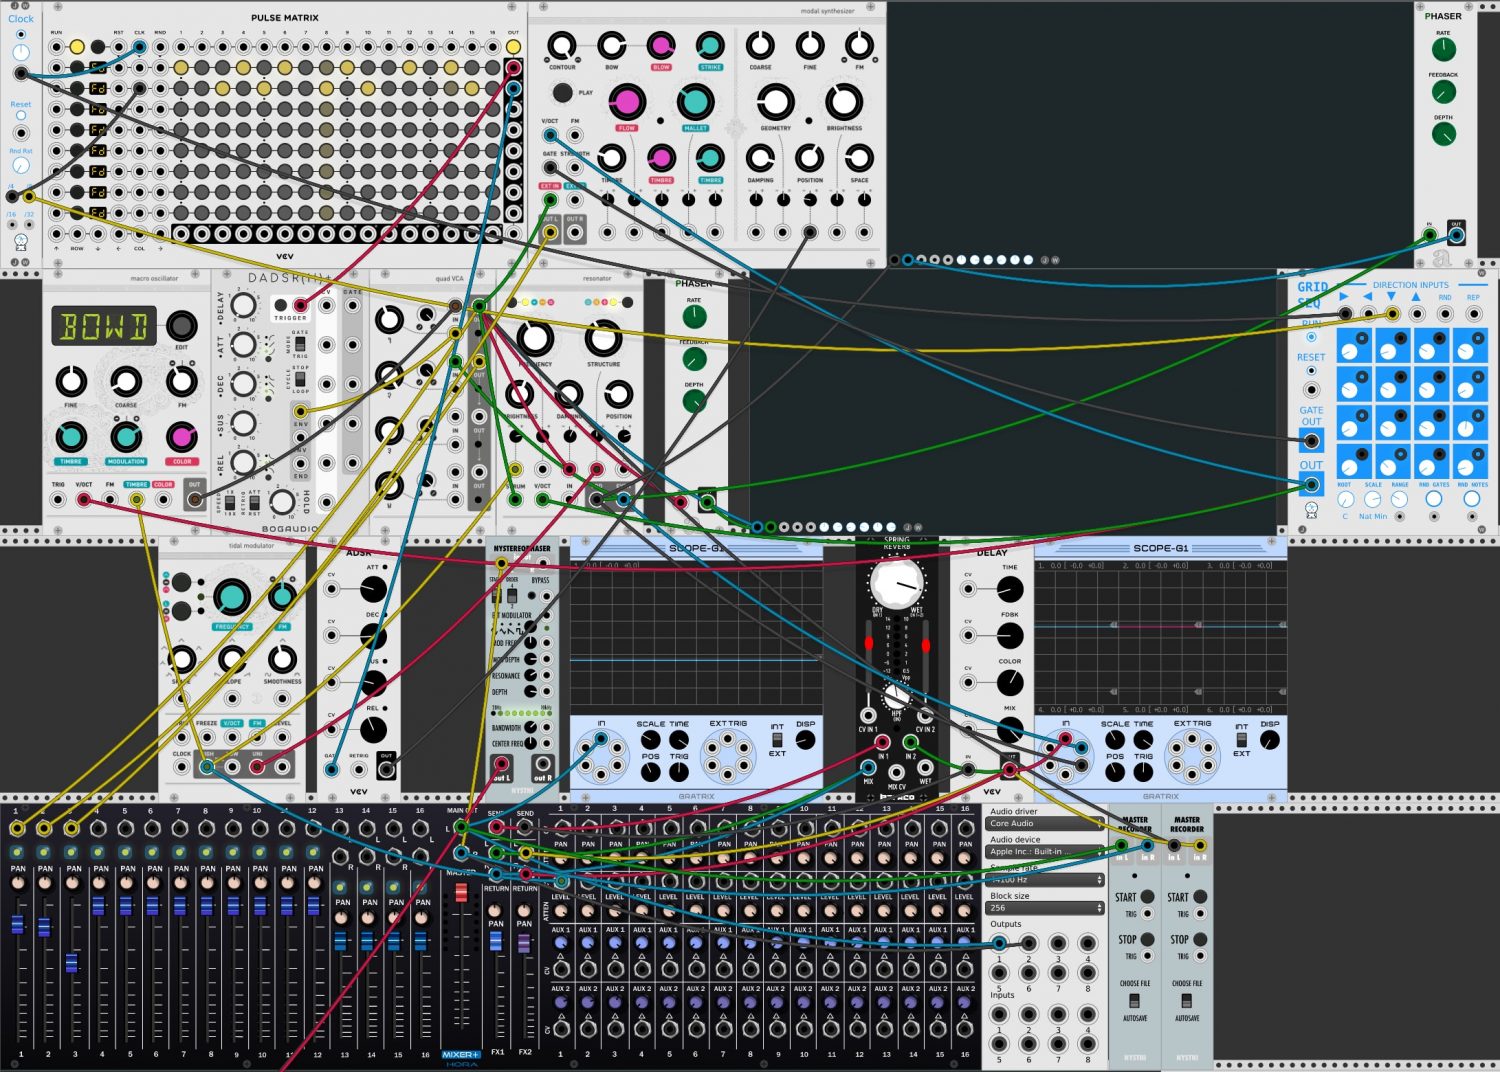The width and height of the screenshot is (1500, 1072).
Task: Click the REP direction input jack on Grid Seq
Action: pyautogui.click(x=1473, y=314)
